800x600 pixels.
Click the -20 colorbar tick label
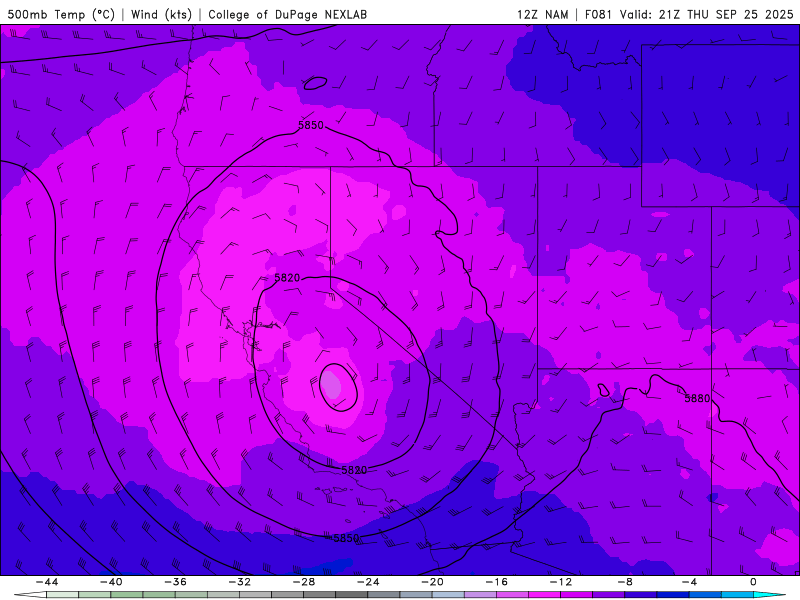[x=432, y=582]
